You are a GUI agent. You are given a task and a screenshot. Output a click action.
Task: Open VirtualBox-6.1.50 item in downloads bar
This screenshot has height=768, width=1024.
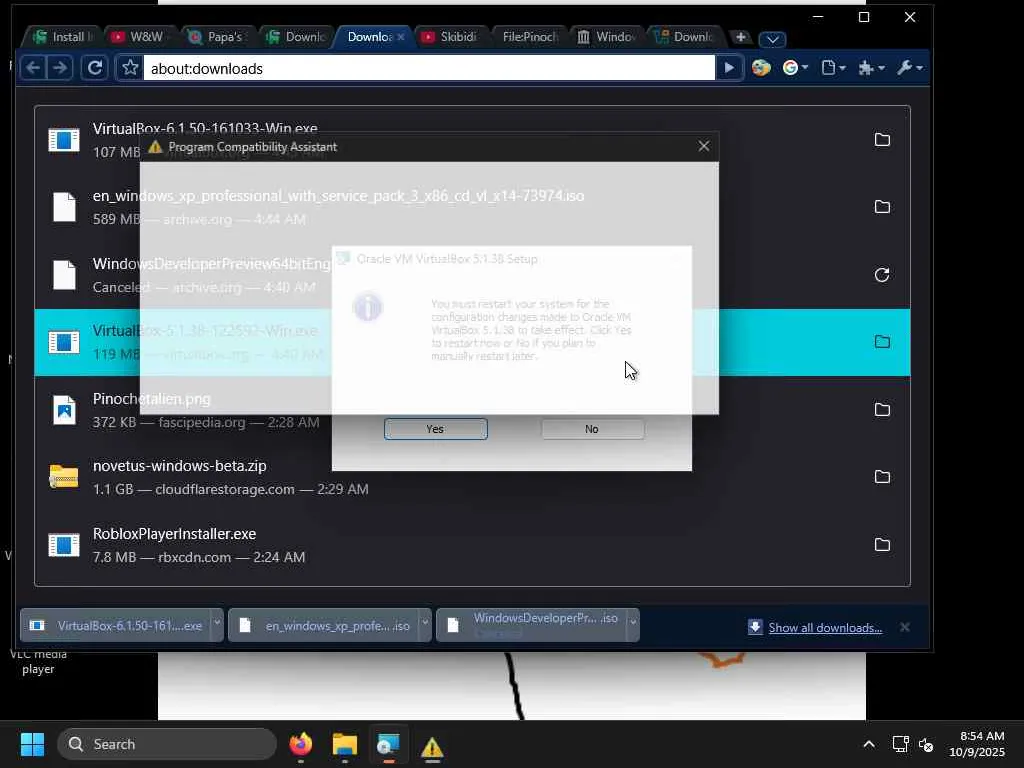coord(116,626)
